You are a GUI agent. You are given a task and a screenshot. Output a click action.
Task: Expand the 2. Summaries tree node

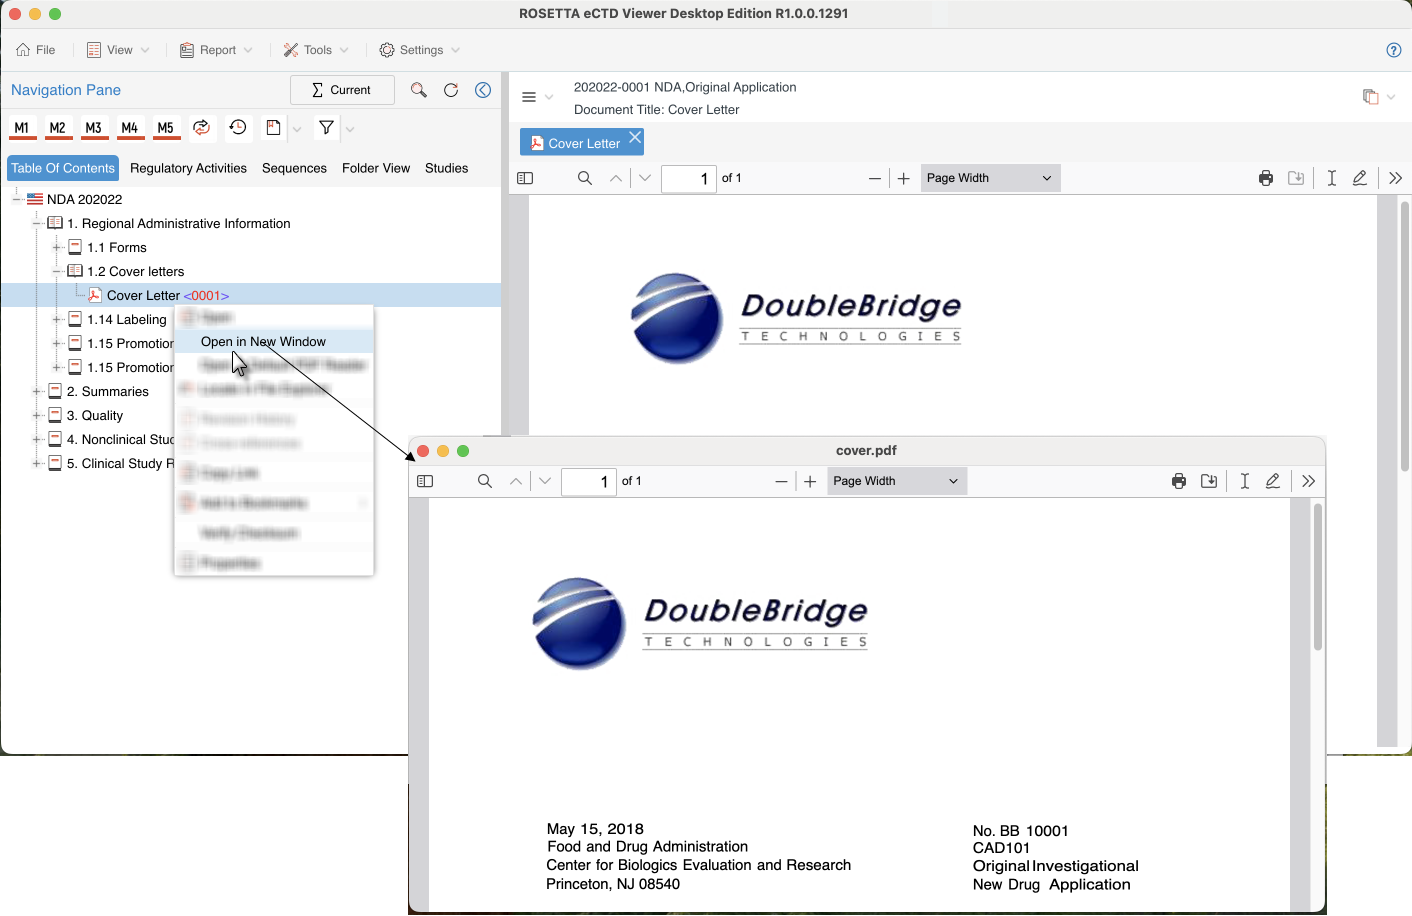(37, 391)
